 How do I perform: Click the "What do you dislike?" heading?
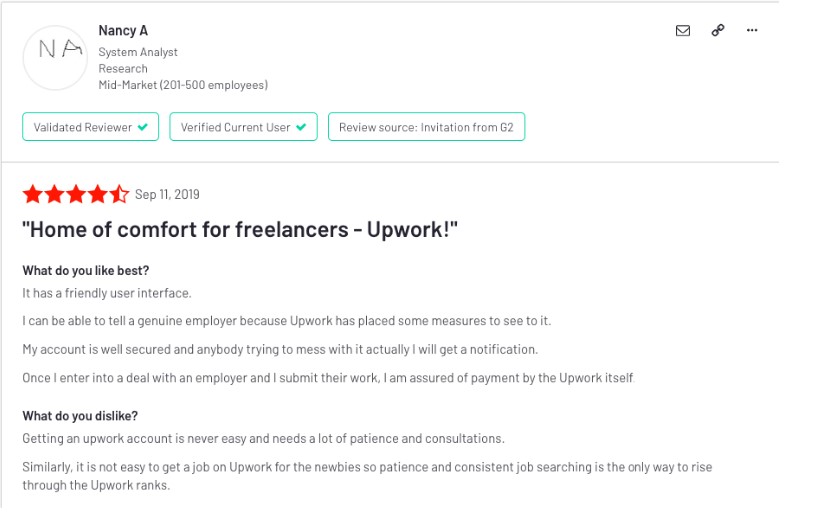[80, 416]
